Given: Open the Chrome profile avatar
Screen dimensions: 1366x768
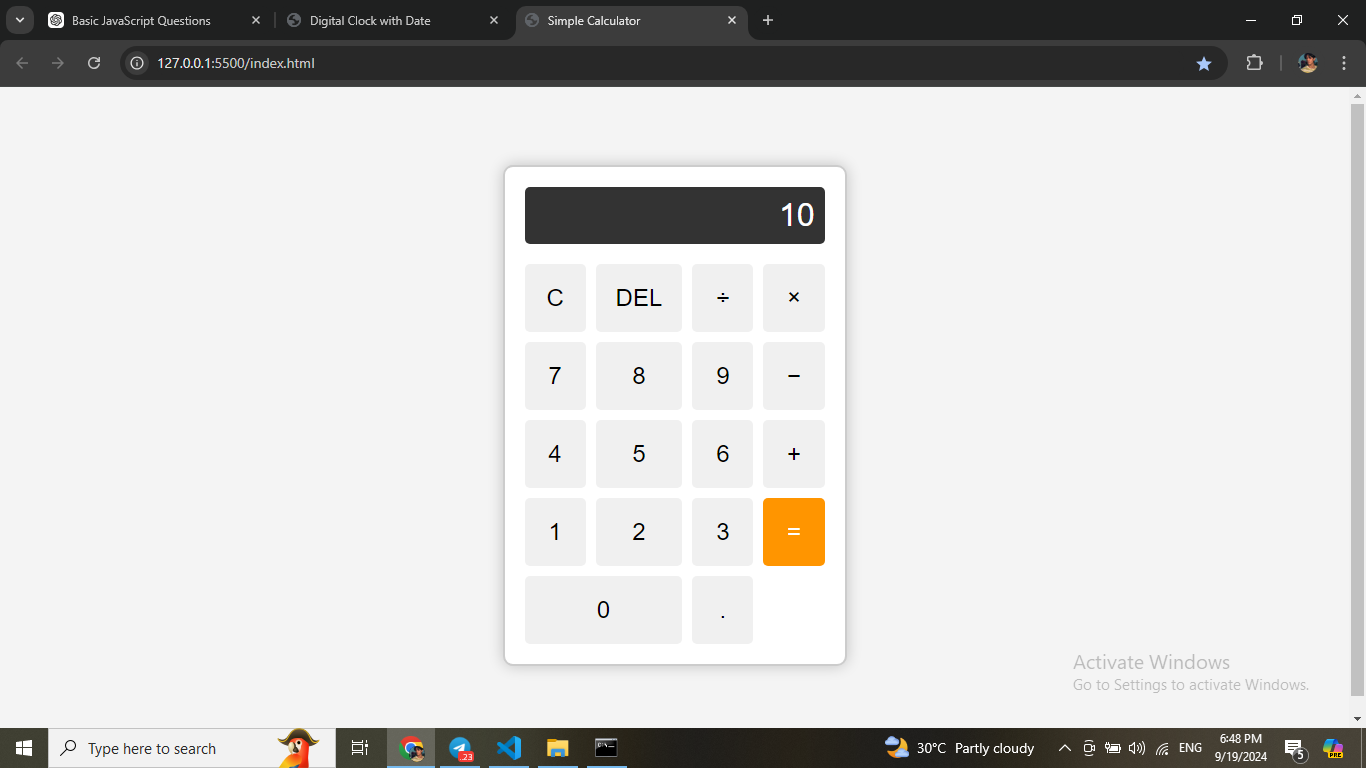Looking at the screenshot, I should pos(1308,62).
